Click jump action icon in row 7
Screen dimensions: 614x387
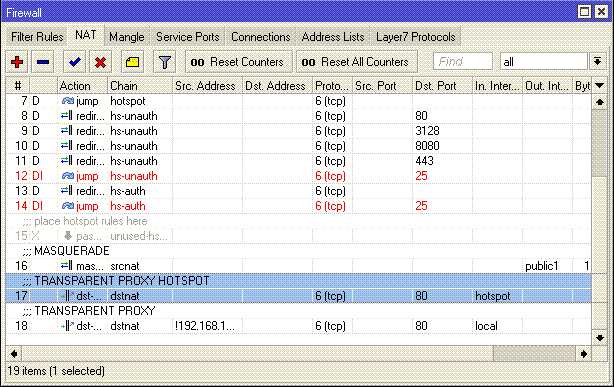pos(67,101)
